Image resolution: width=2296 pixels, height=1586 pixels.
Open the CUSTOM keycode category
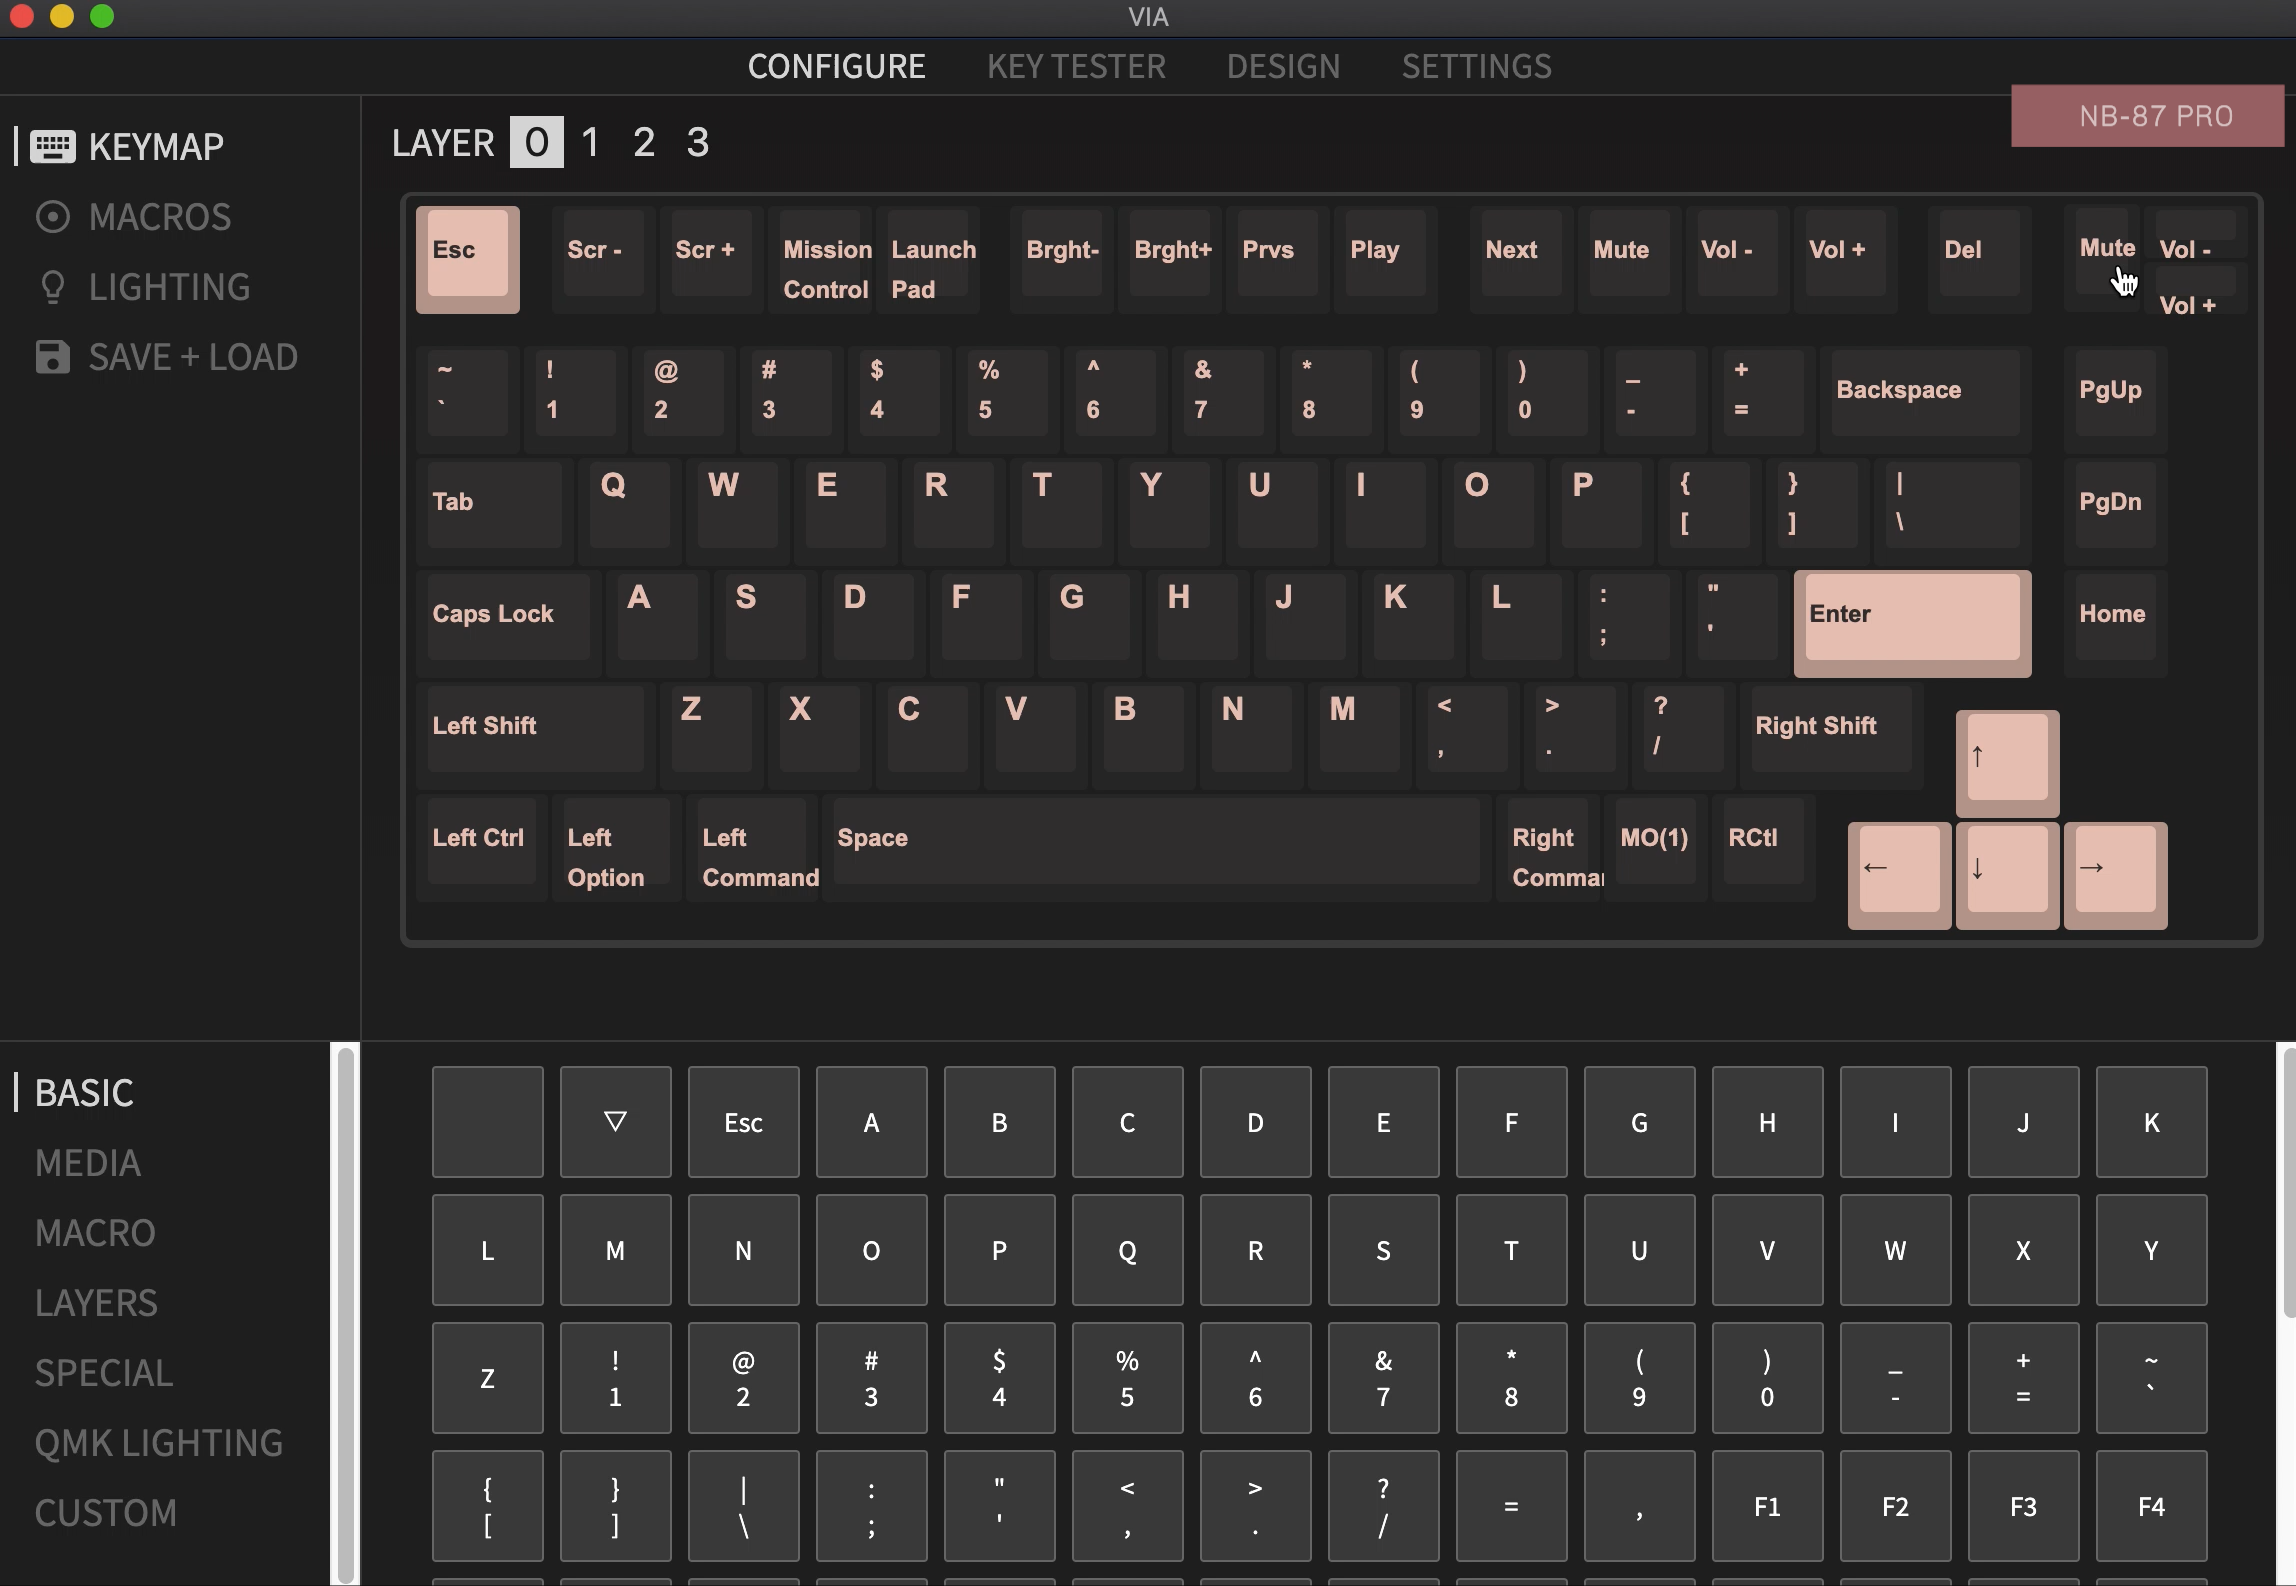coord(106,1513)
